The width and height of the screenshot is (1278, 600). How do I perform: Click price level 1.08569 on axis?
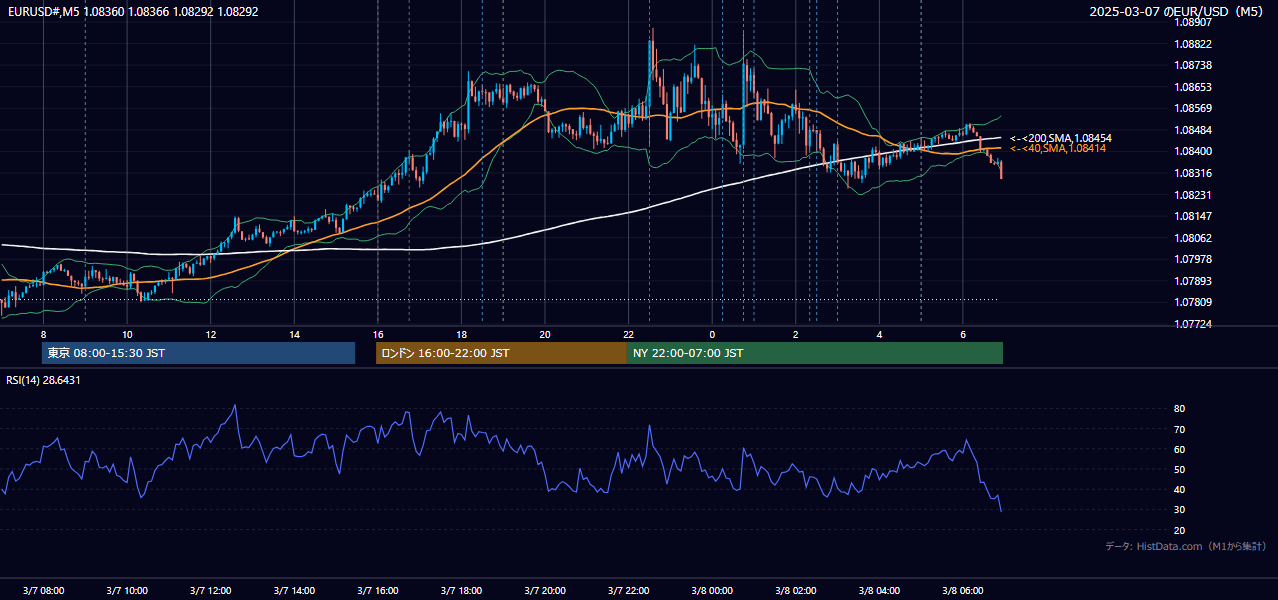coord(1194,108)
